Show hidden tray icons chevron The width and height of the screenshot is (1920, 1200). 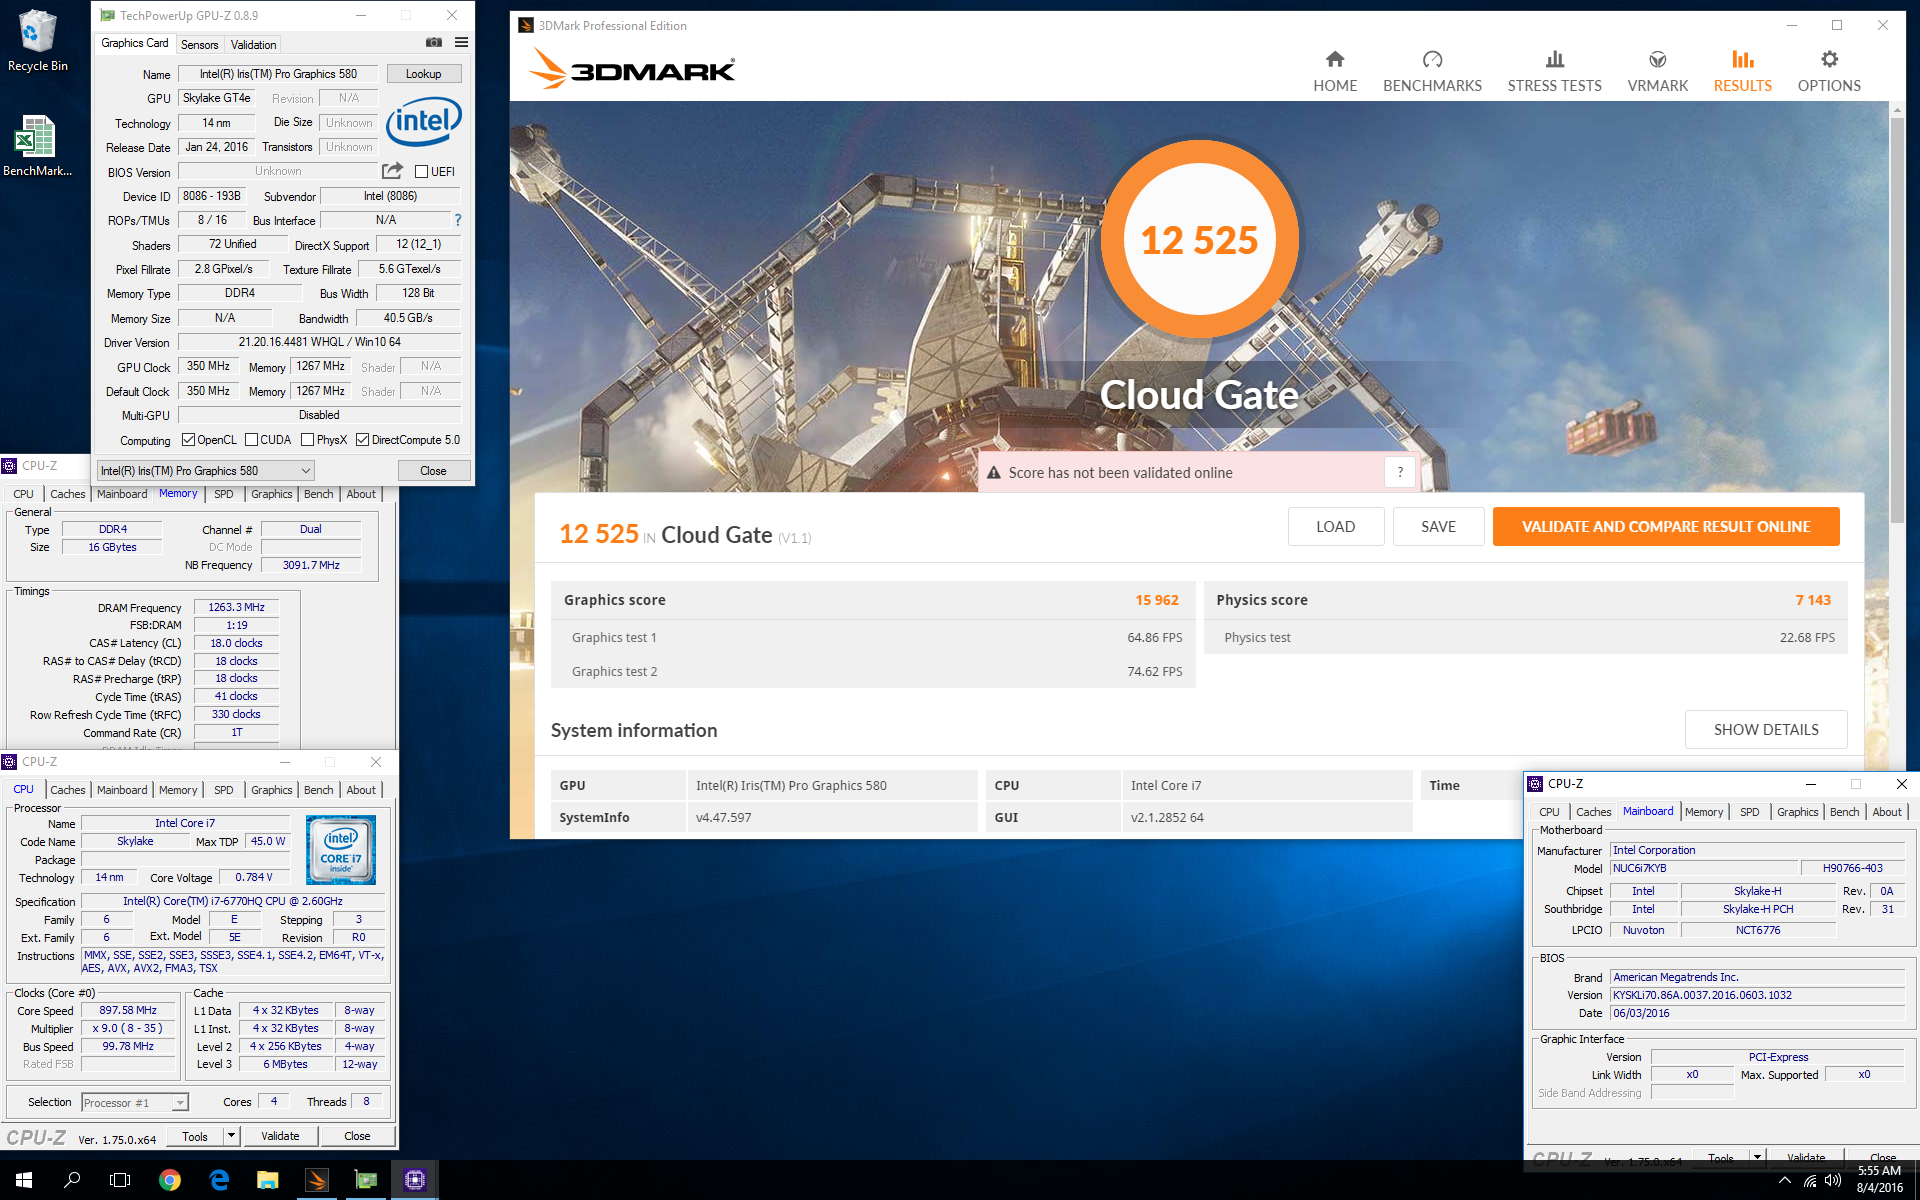coord(1785,1180)
